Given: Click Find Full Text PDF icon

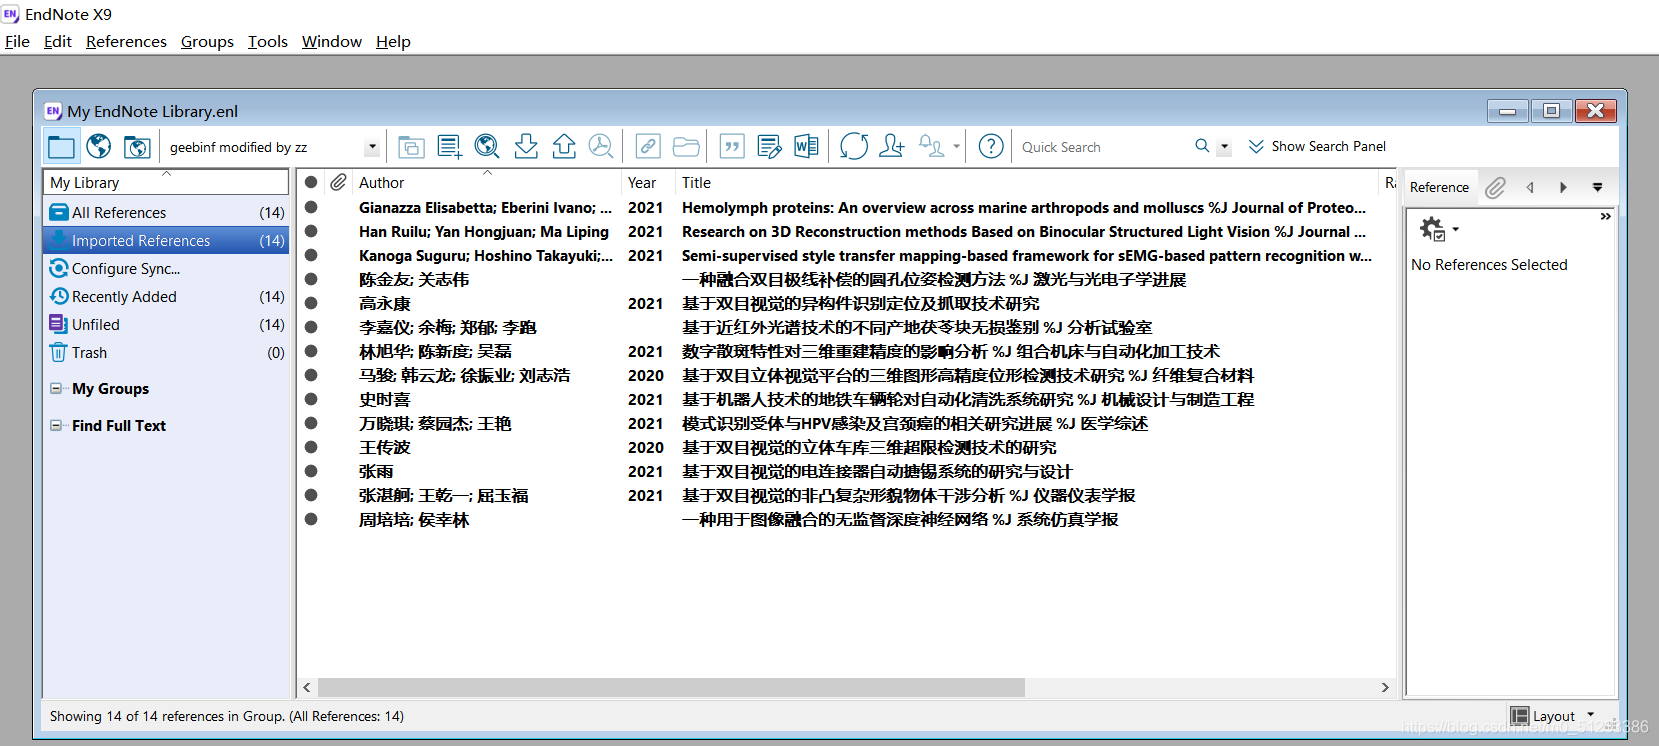Looking at the screenshot, I should pyautogui.click(x=601, y=147).
